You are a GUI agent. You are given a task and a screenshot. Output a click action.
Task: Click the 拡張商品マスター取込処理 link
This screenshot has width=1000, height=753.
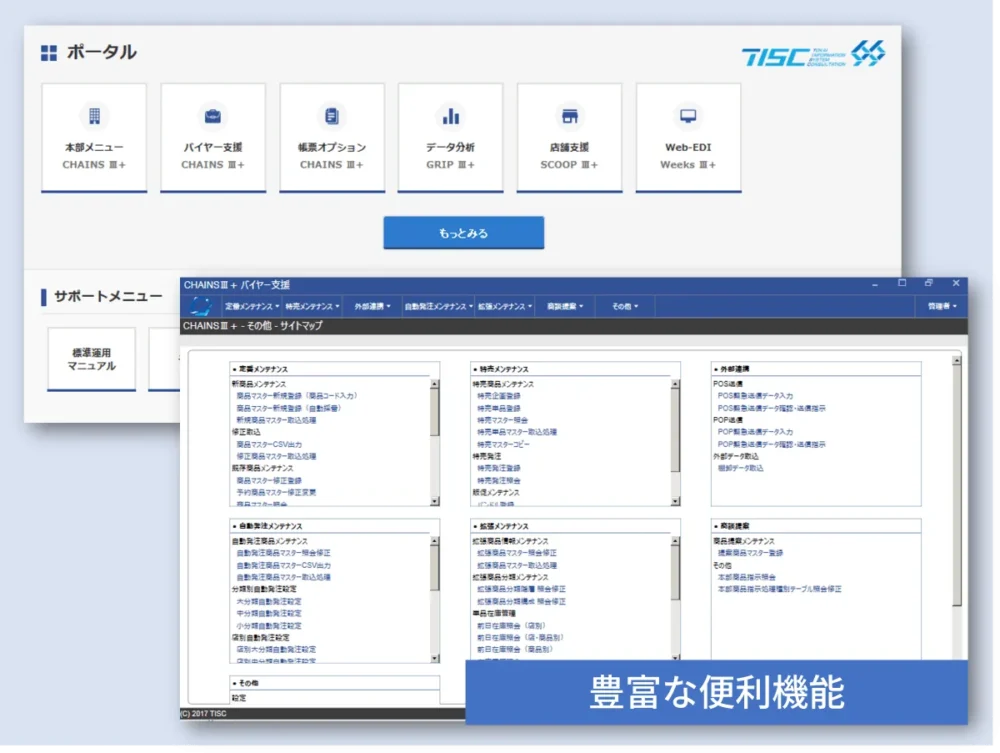click(x=517, y=566)
